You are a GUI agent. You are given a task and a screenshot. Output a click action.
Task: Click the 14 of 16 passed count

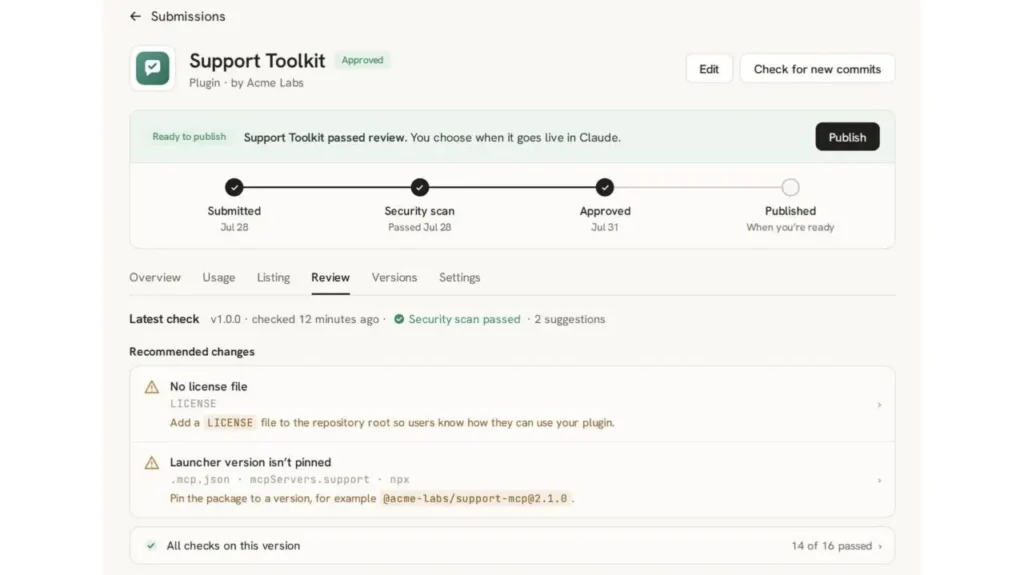point(831,546)
